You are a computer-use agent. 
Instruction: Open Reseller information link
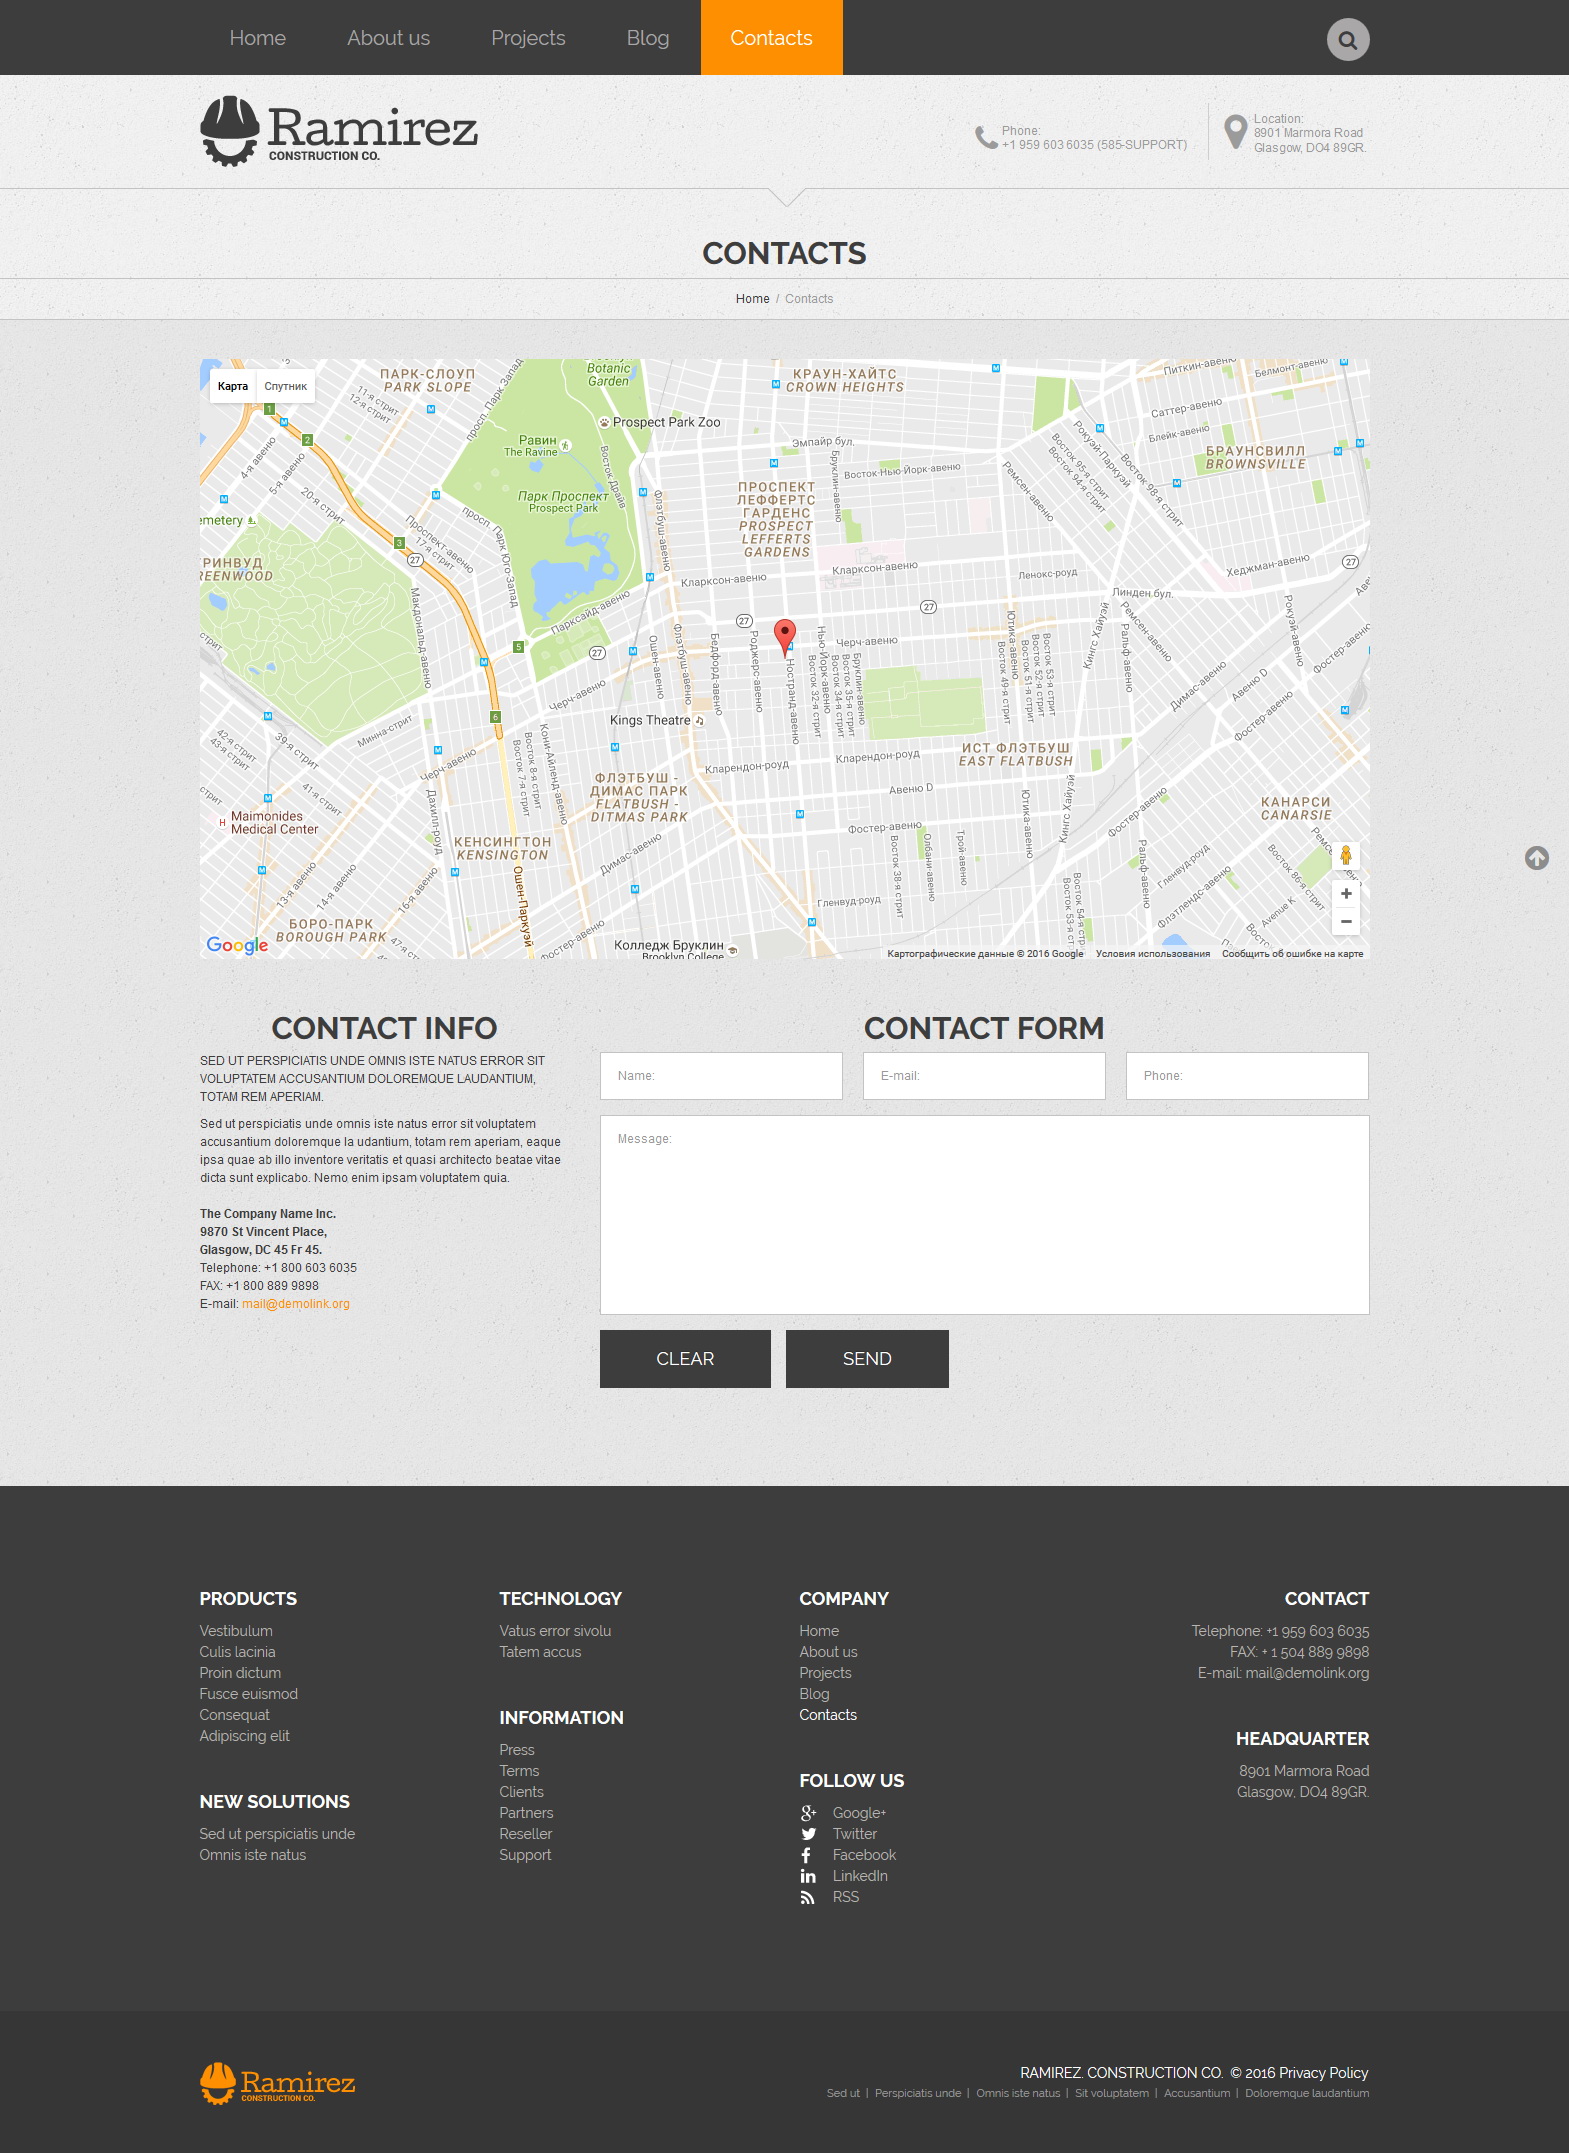[526, 1834]
